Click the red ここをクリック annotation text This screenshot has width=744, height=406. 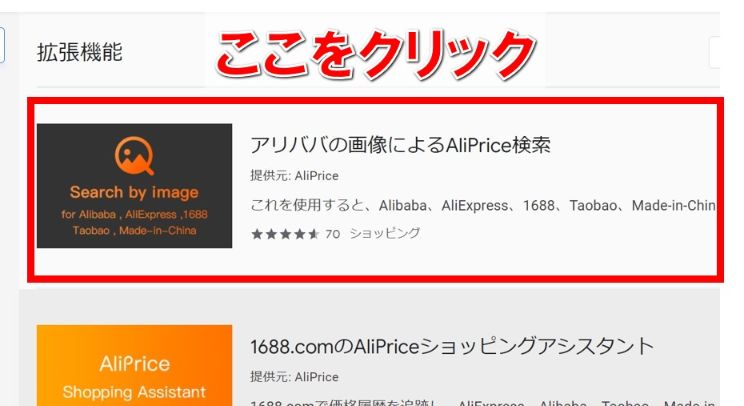pyautogui.click(x=376, y=54)
